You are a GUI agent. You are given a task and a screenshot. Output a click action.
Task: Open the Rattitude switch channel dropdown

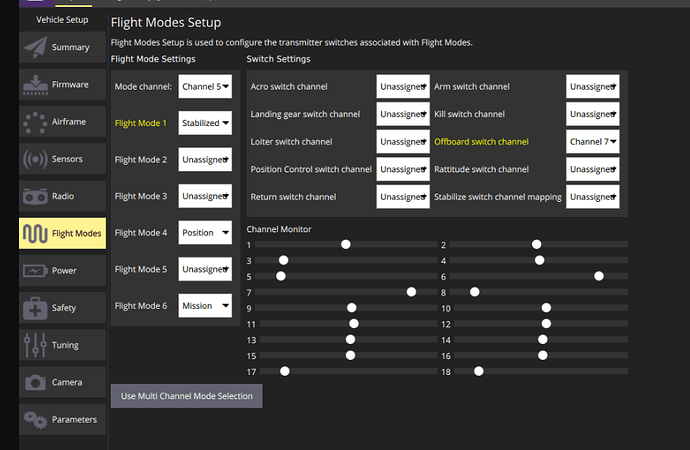[593, 169]
